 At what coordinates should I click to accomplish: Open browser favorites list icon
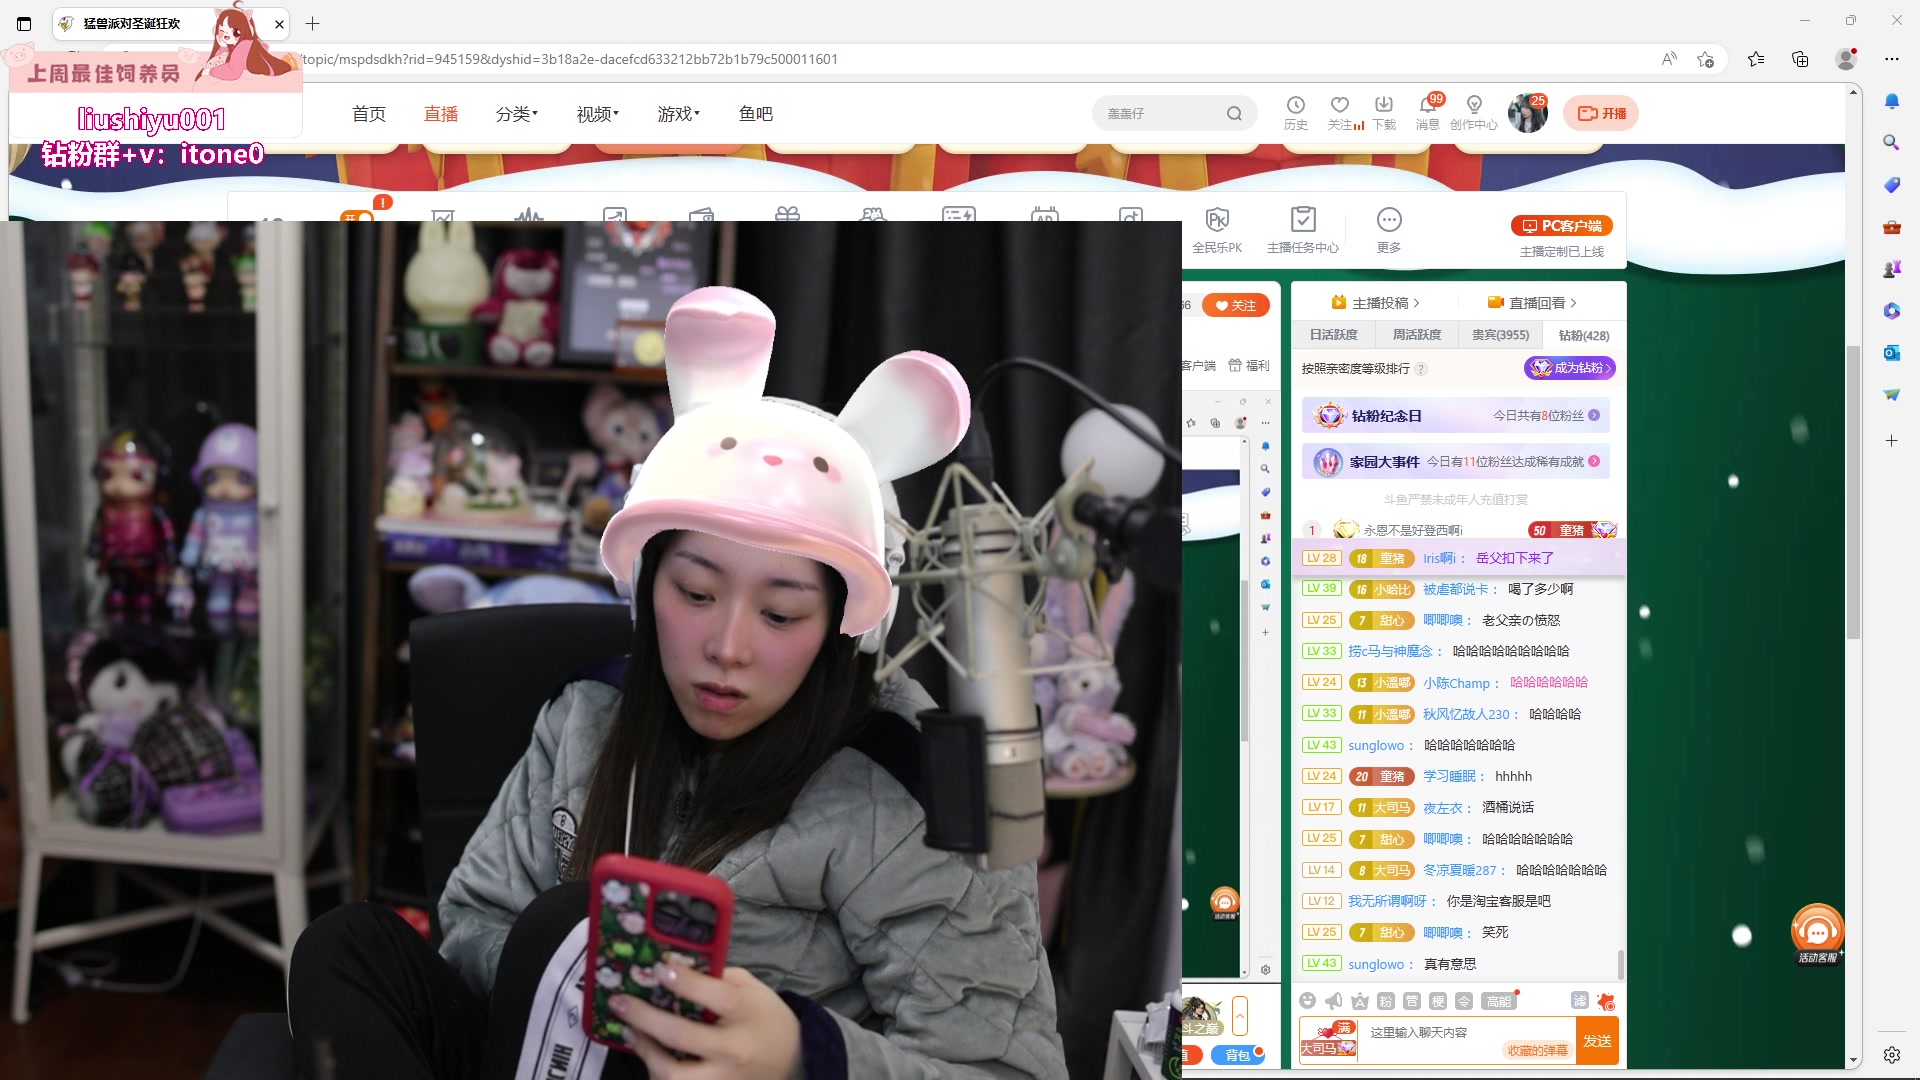point(1756,59)
